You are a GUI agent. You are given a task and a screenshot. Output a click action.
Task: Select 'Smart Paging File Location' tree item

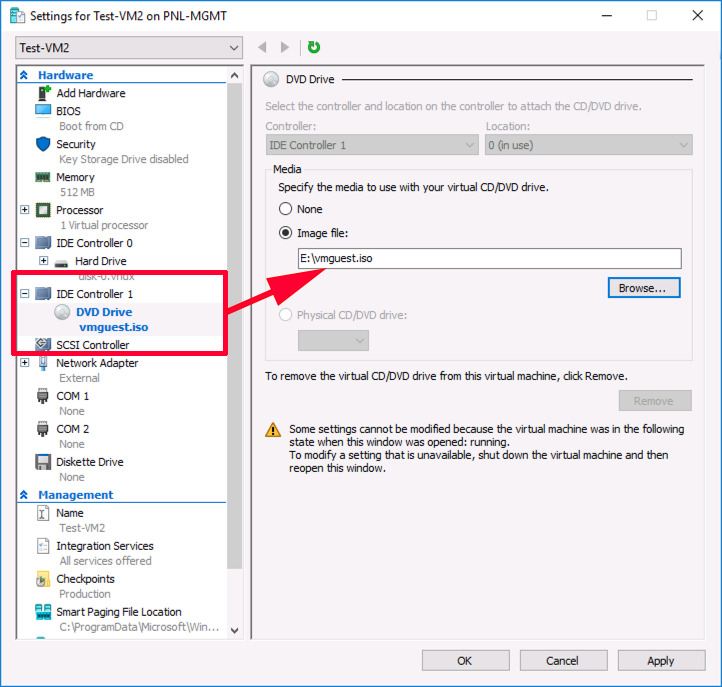coord(119,612)
